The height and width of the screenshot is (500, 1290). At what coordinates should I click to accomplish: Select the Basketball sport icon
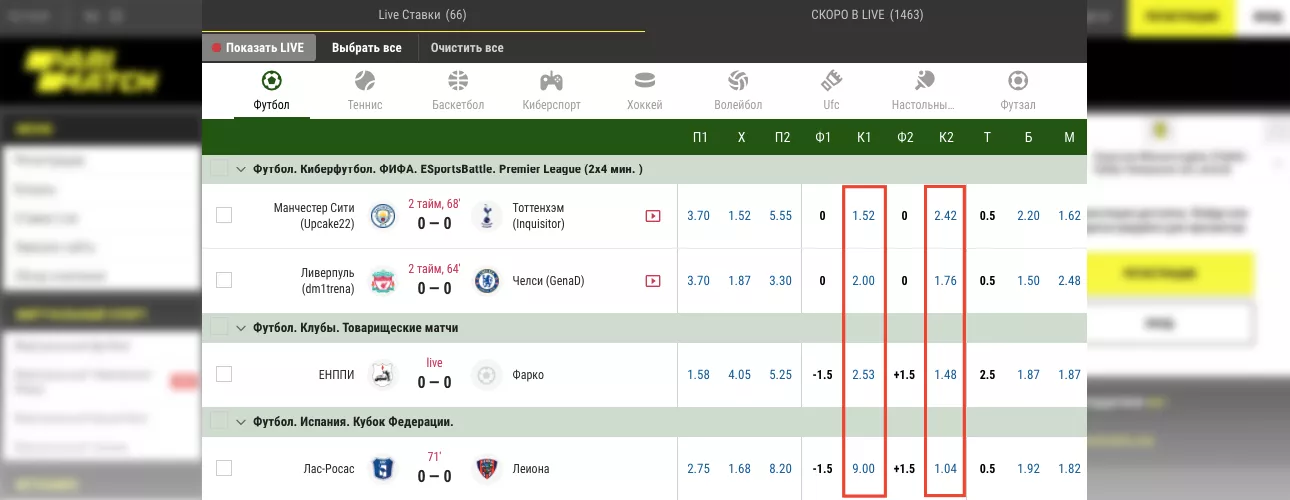[x=458, y=81]
